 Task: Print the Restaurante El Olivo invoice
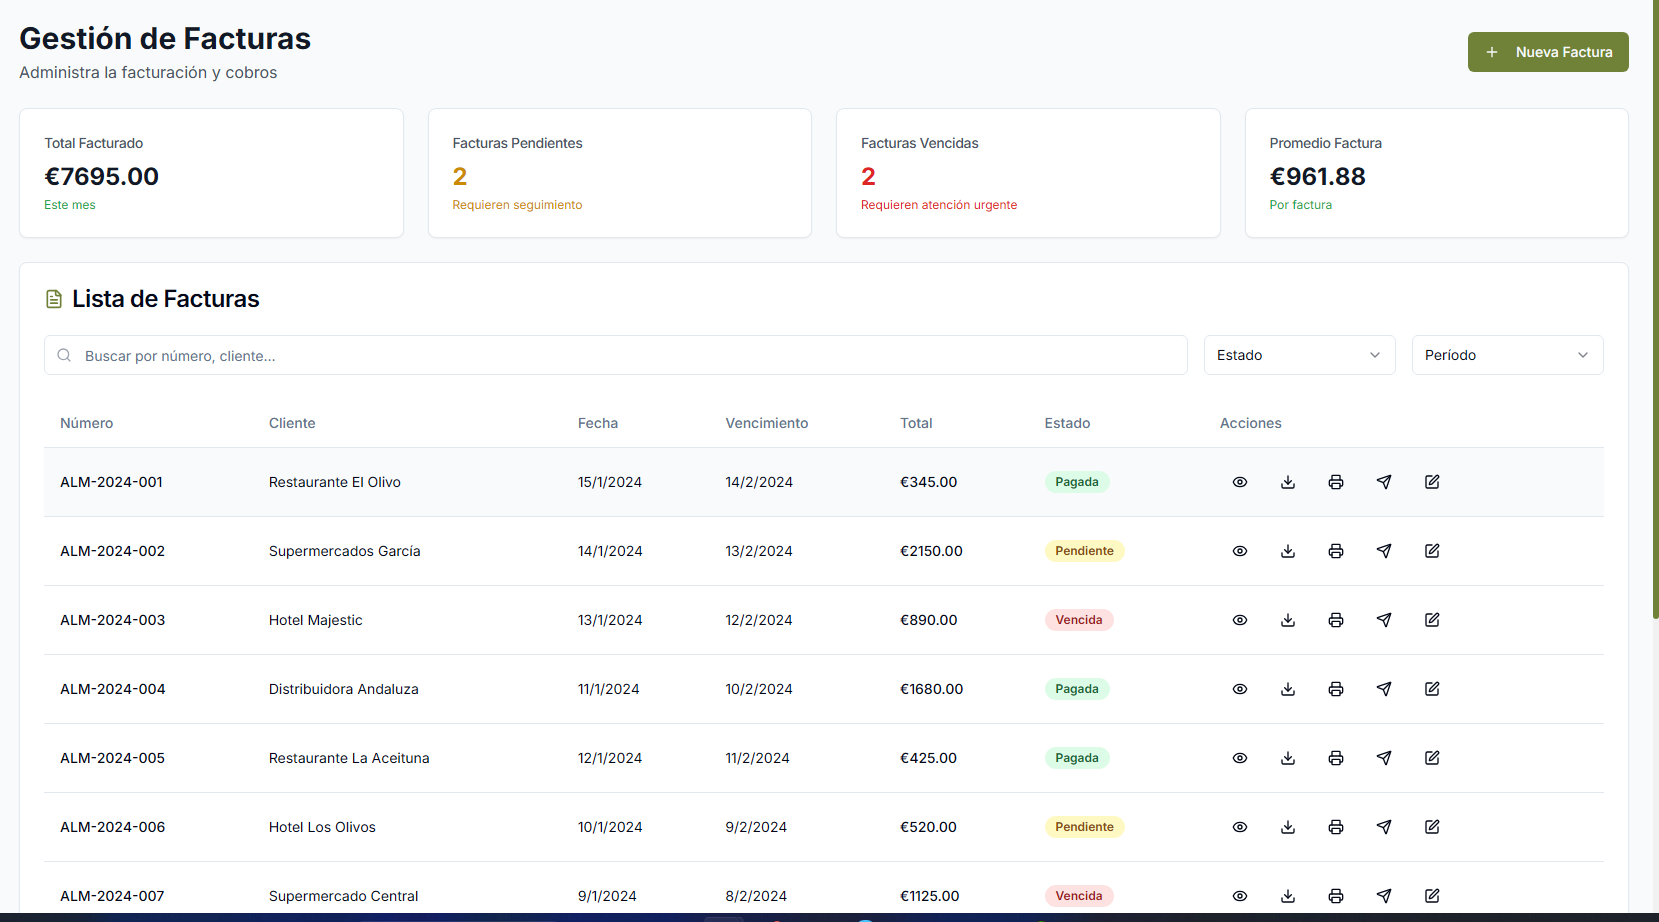click(x=1335, y=482)
